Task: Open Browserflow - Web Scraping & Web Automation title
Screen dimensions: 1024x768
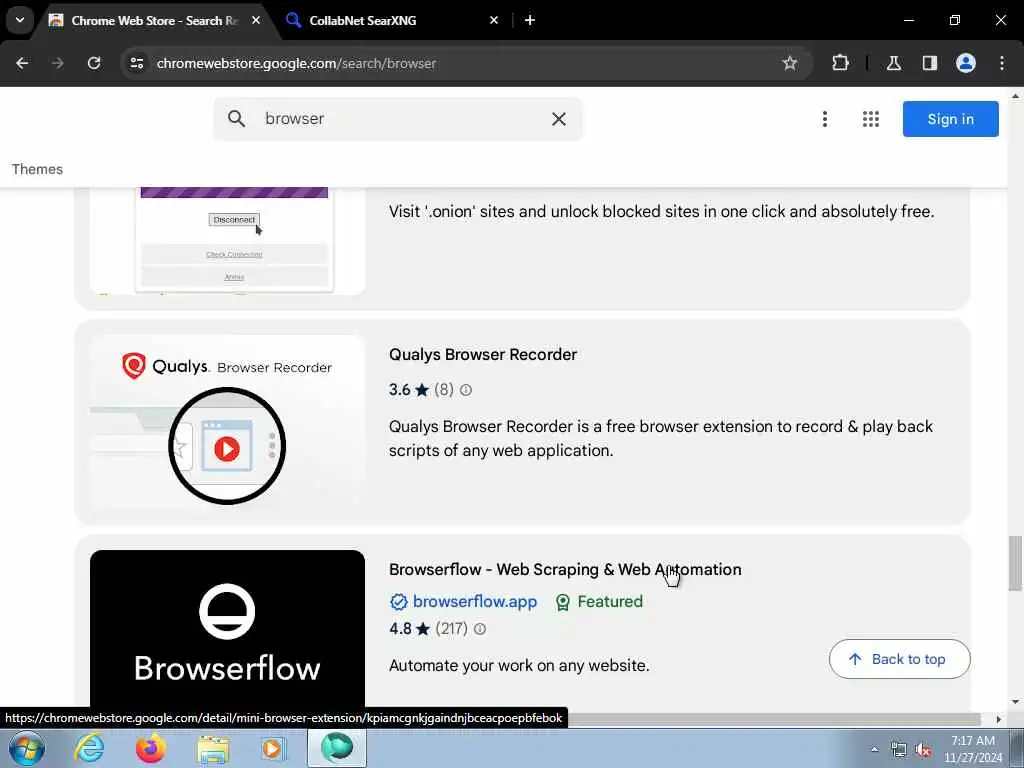Action: coord(565,569)
